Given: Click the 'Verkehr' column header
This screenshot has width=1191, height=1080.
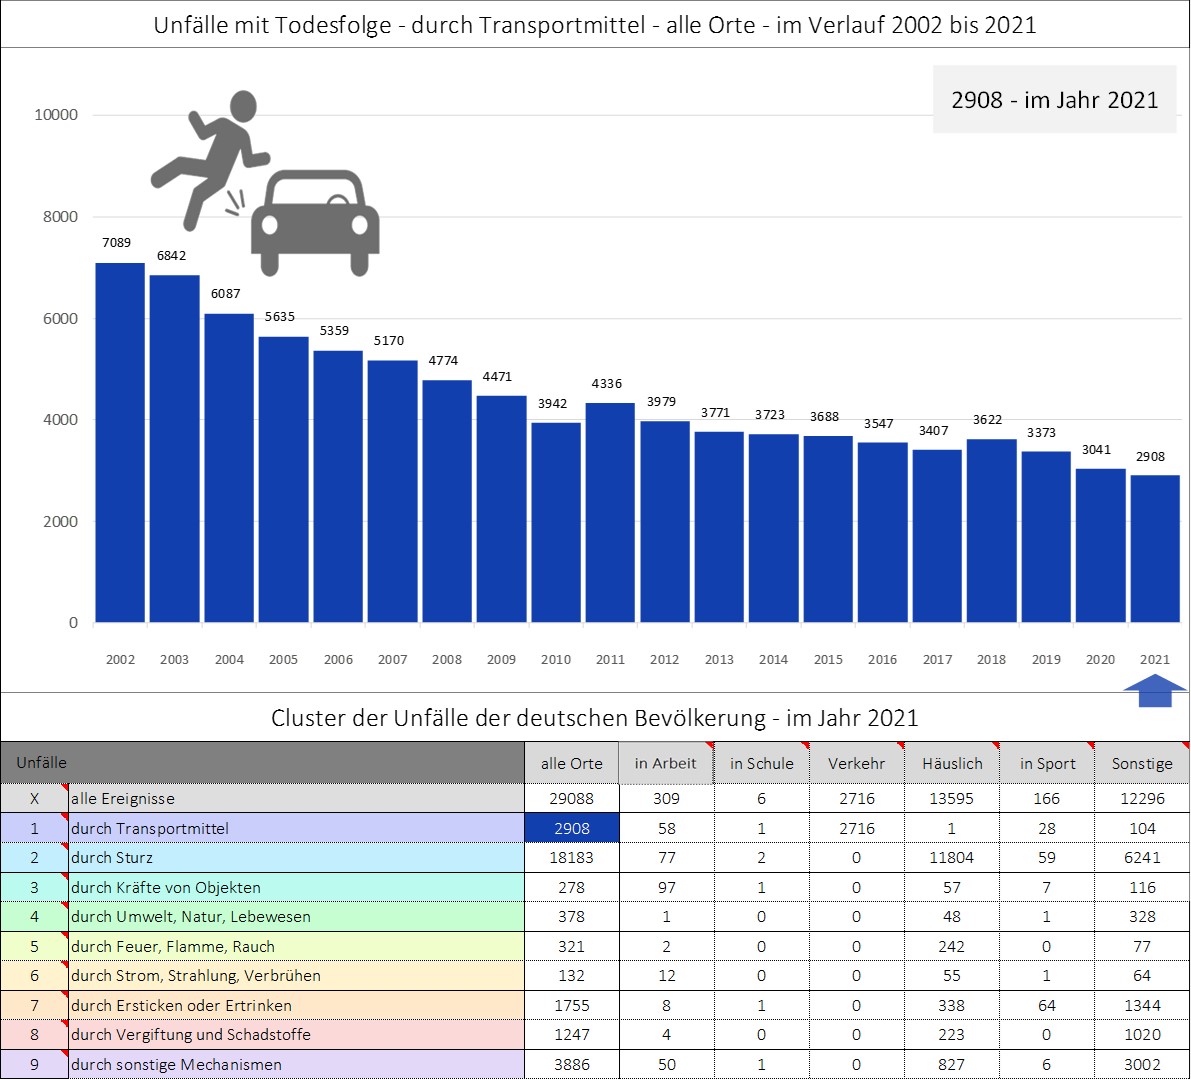Looking at the screenshot, I should tap(857, 763).
